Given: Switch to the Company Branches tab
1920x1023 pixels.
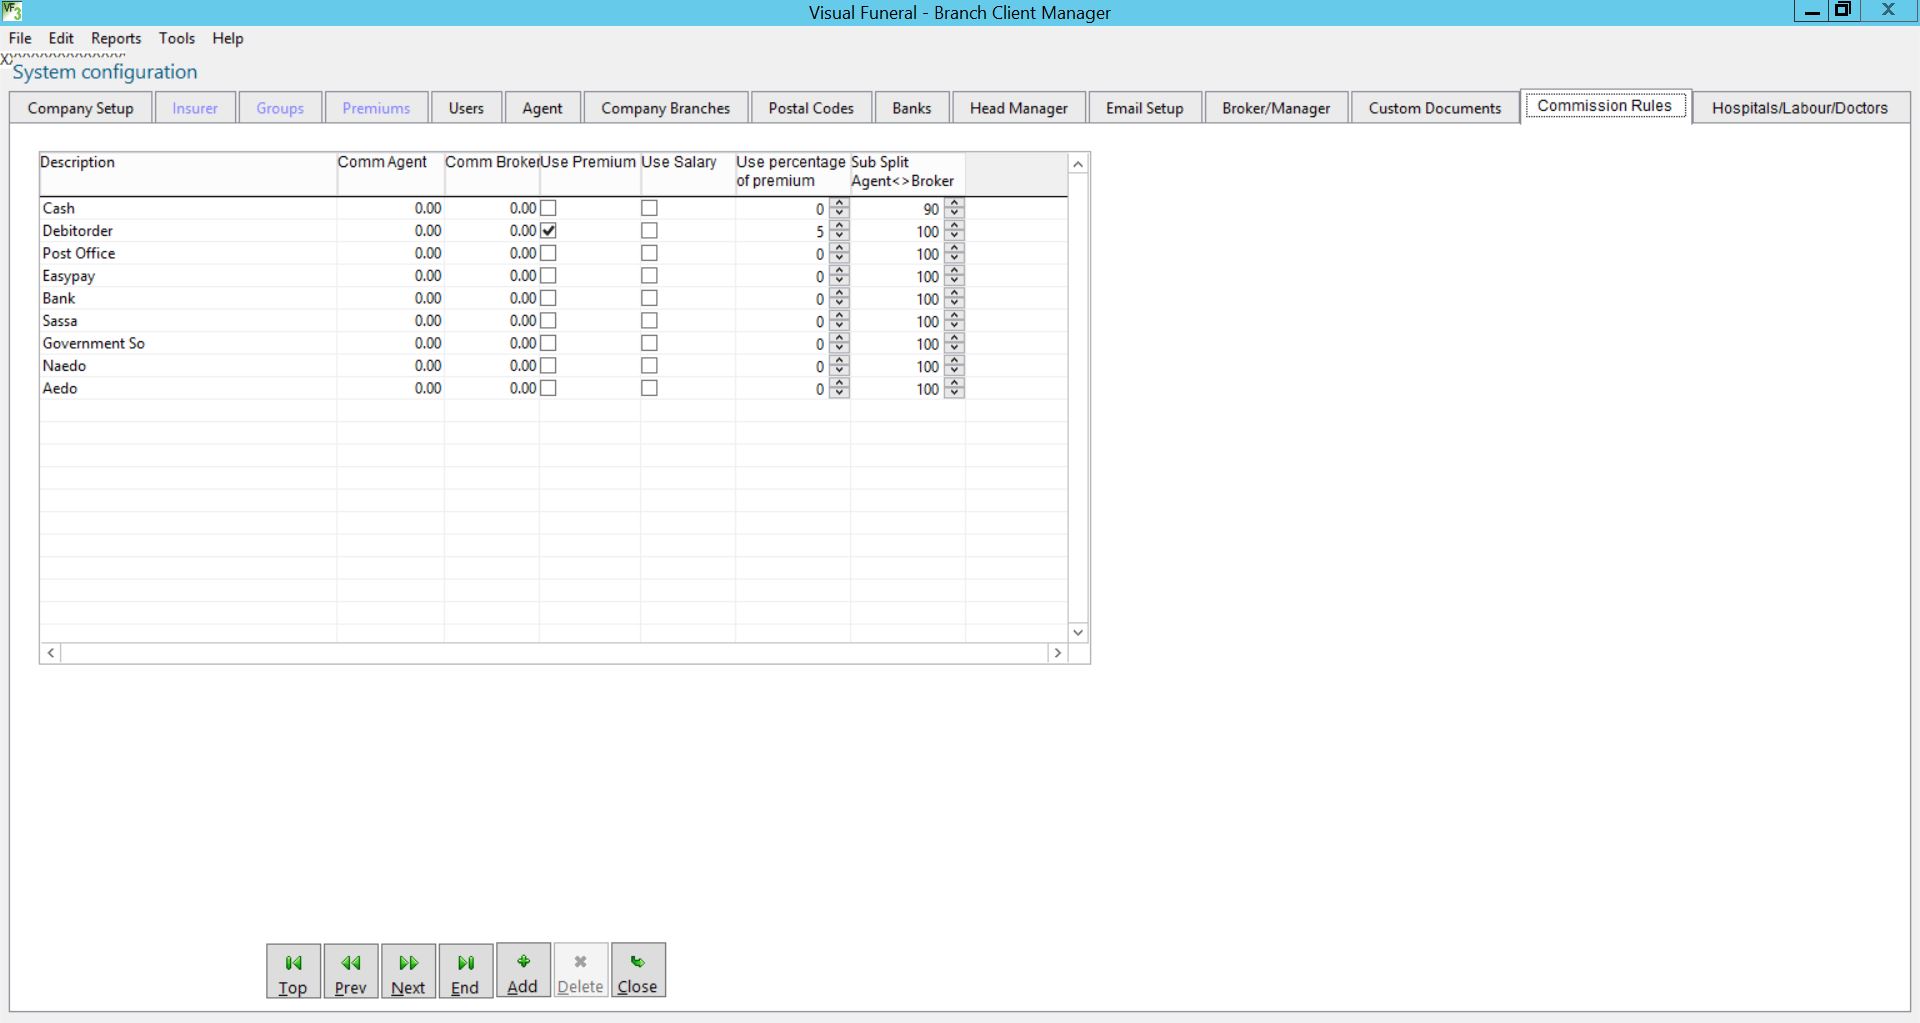Looking at the screenshot, I should click(x=665, y=108).
